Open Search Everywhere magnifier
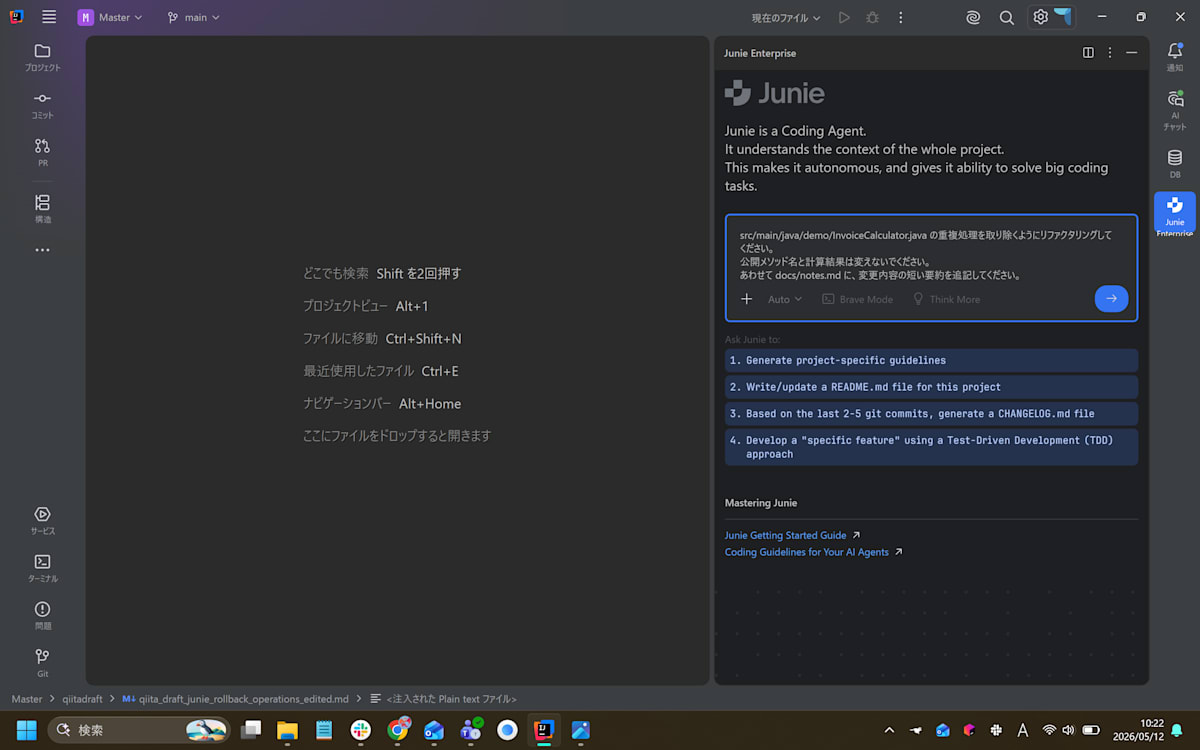This screenshot has width=1200, height=750. 1007,17
